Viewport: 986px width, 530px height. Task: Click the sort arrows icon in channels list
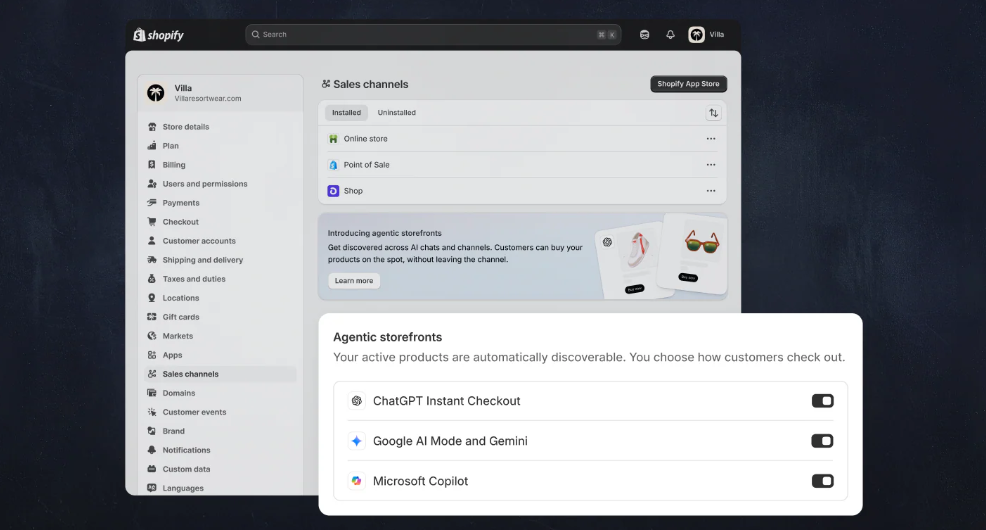[713, 113]
